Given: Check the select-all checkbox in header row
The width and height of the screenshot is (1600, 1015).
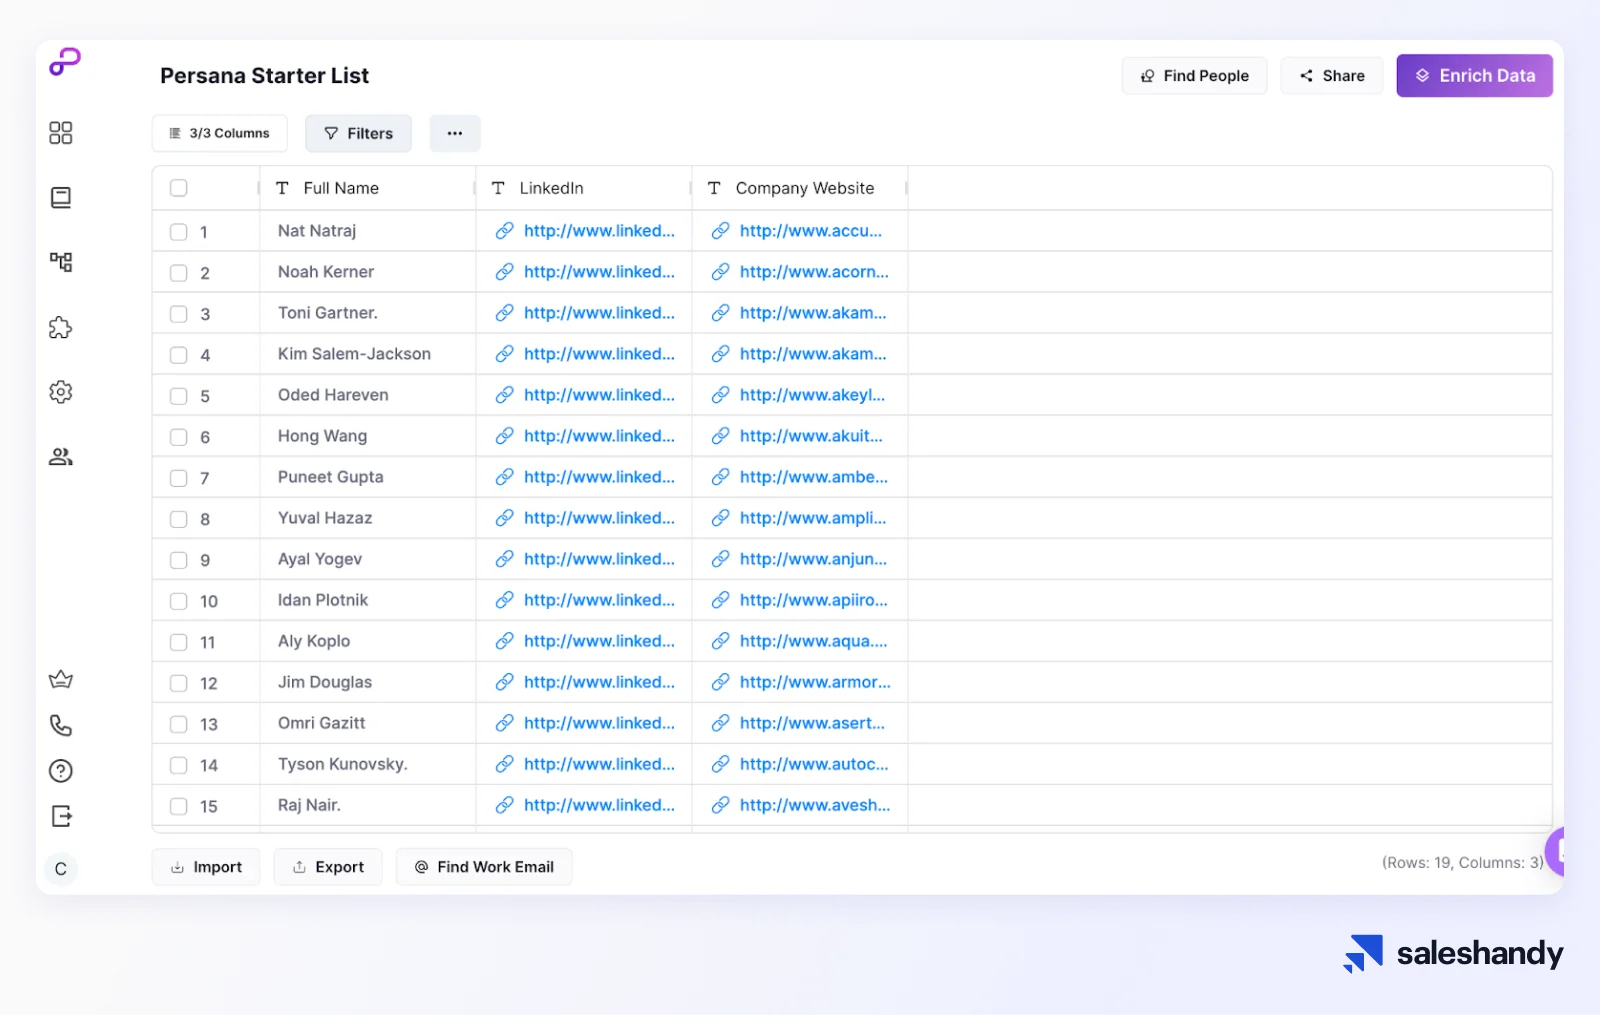Looking at the screenshot, I should pyautogui.click(x=178, y=187).
